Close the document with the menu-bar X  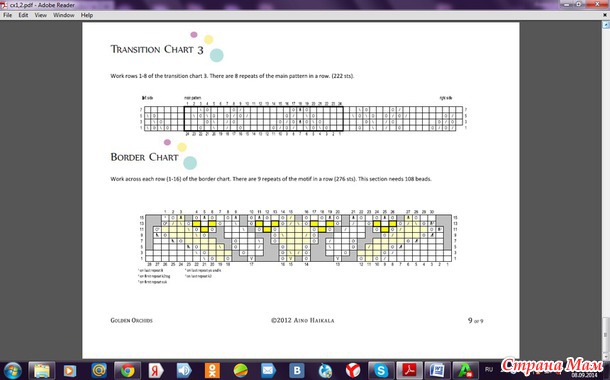coord(606,15)
